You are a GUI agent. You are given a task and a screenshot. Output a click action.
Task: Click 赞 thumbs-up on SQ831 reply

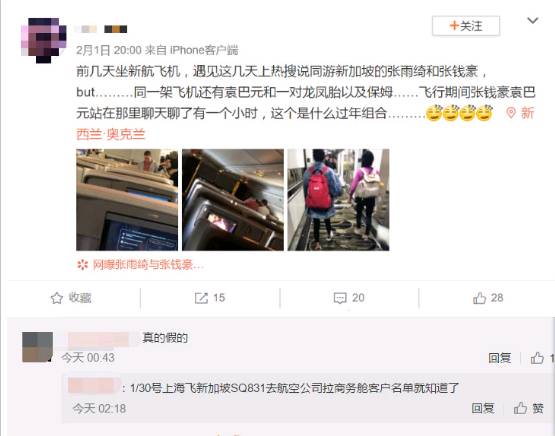(529, 408)
